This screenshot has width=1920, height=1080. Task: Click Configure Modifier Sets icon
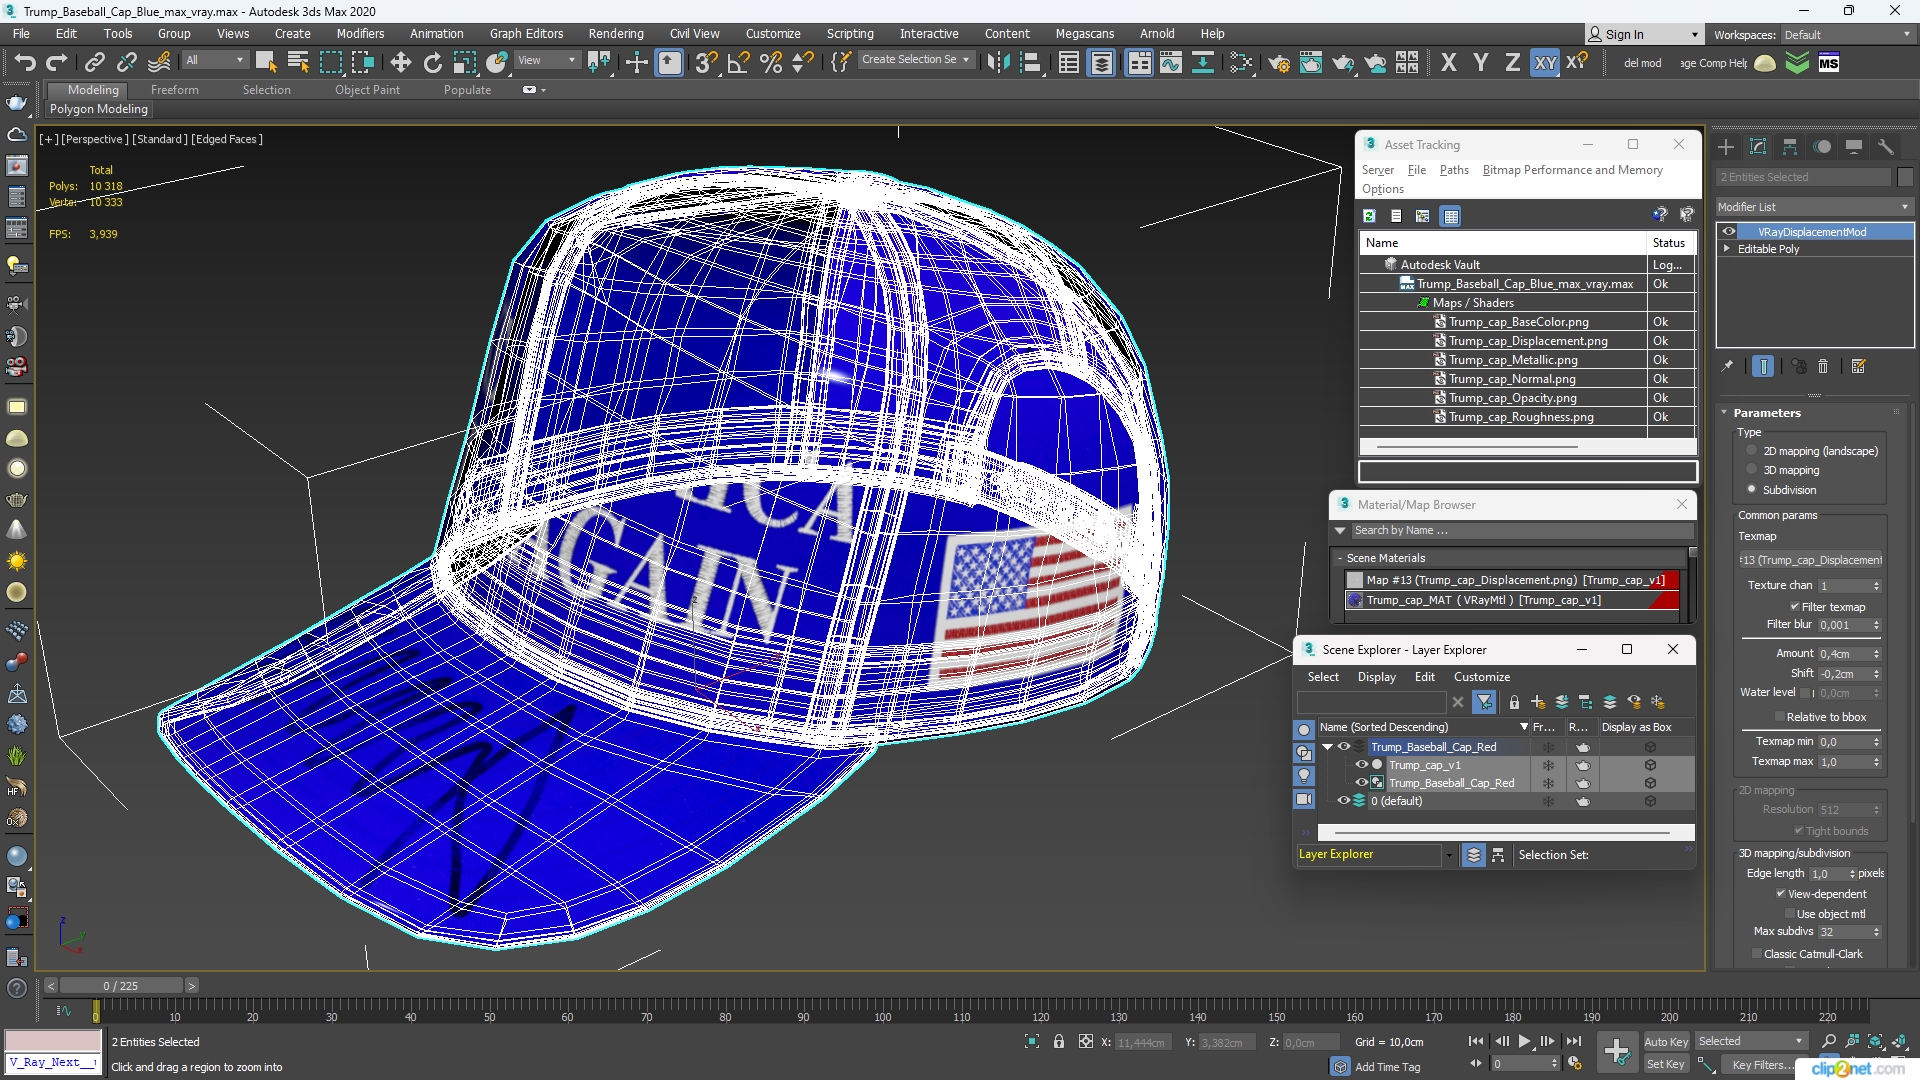1859,366
